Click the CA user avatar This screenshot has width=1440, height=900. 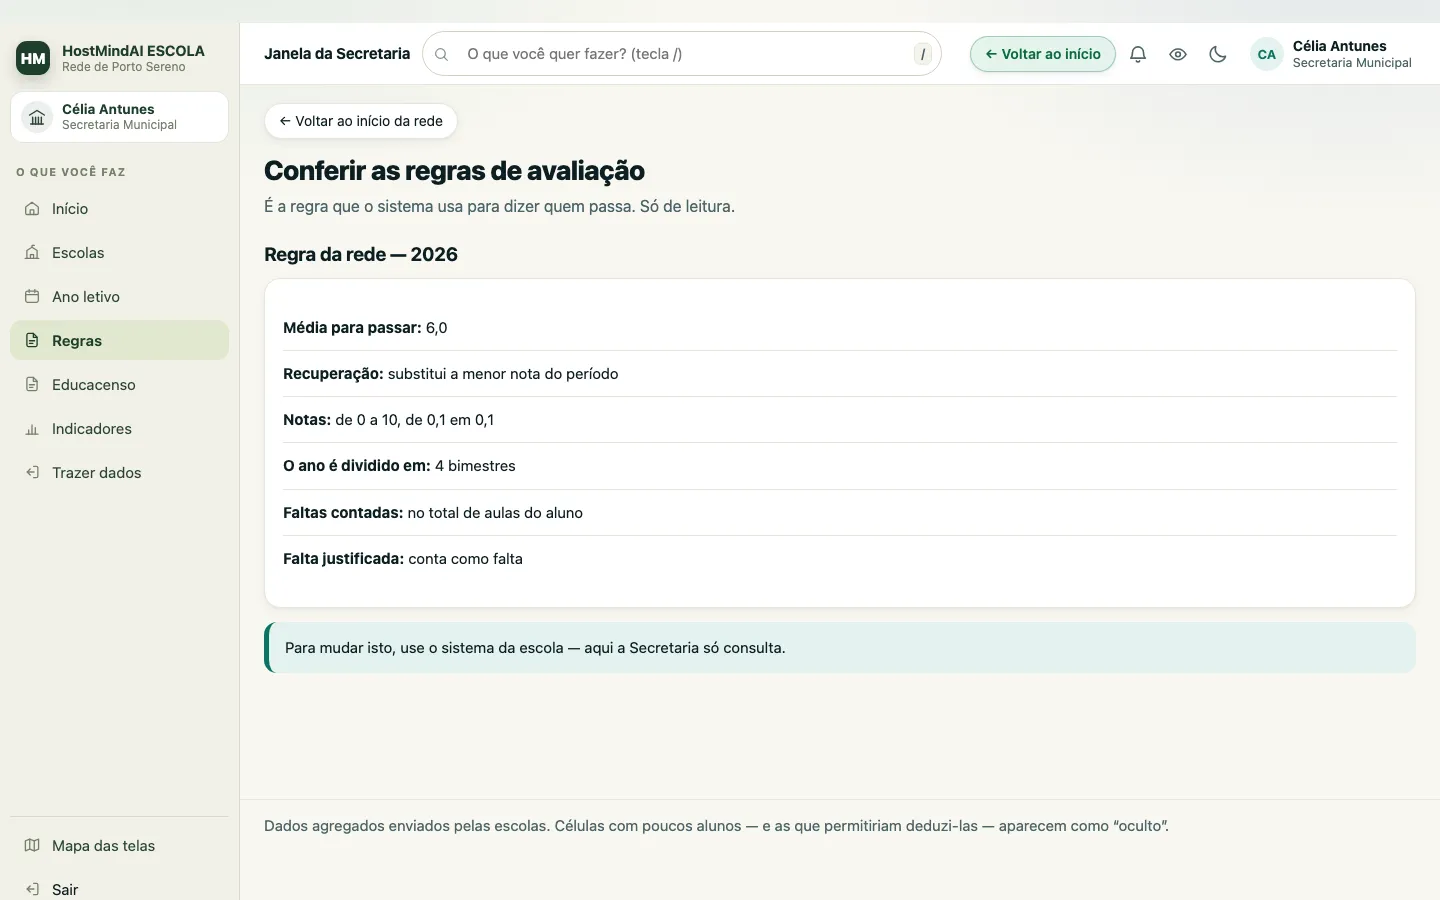pyautogui.click(x=1267, y=54)
